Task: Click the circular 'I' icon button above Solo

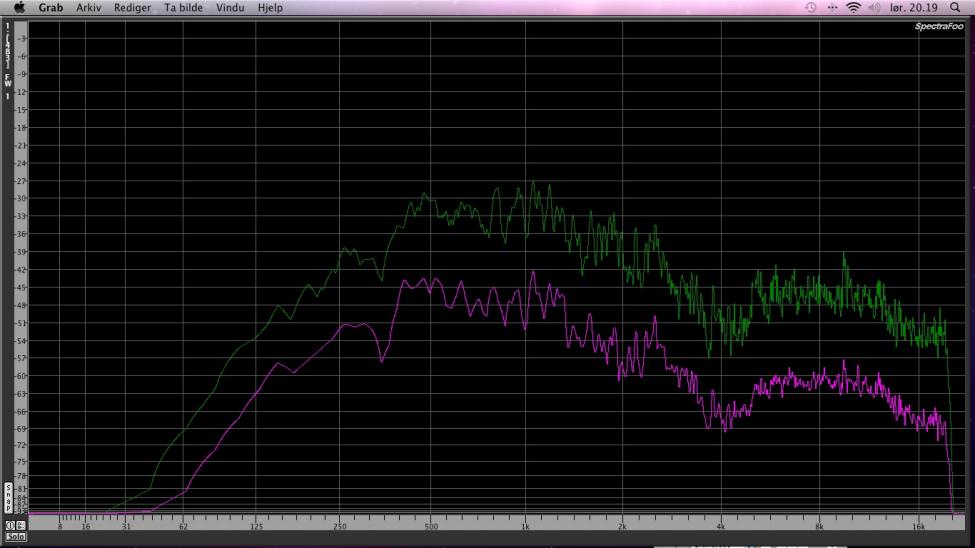Action: point(10,526)
